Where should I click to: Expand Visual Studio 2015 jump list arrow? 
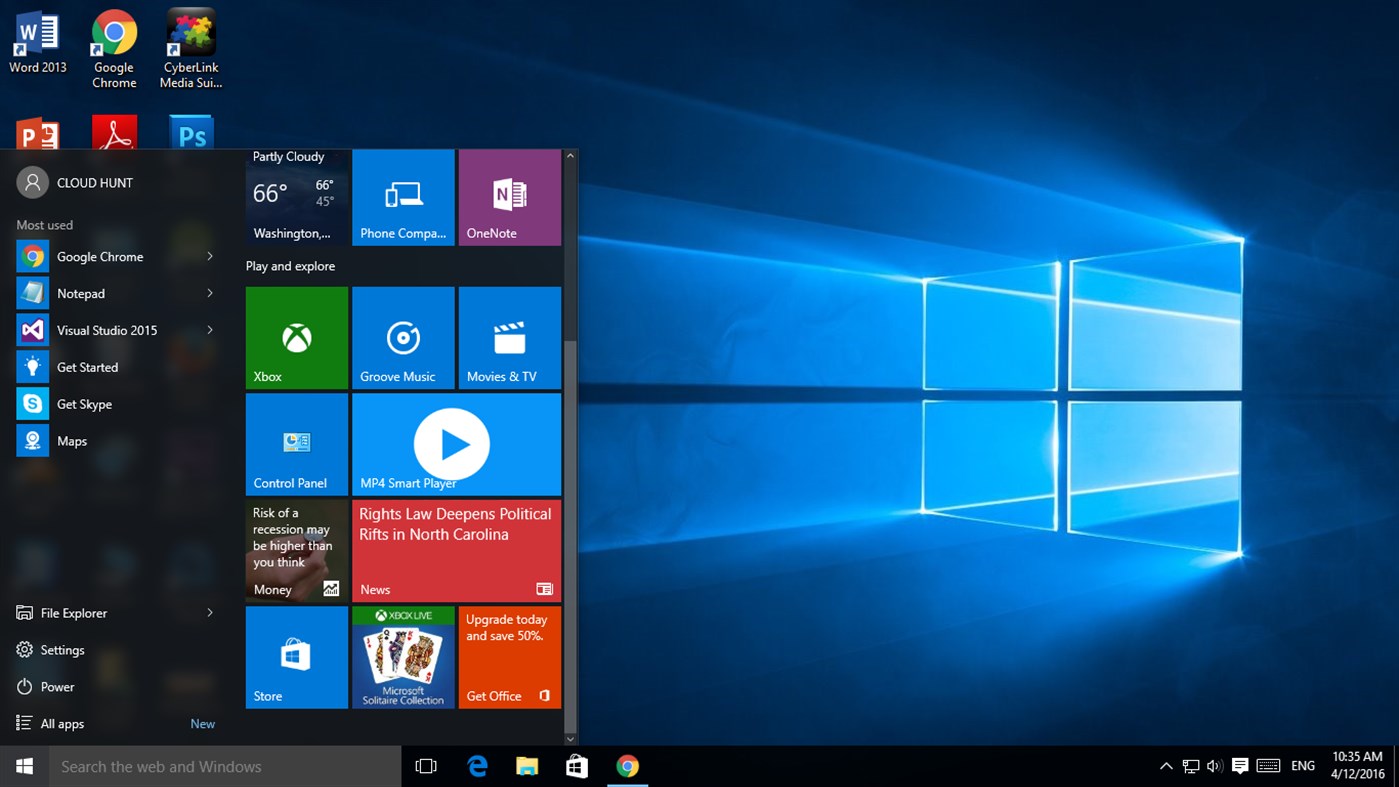click(x=210, y=330)
